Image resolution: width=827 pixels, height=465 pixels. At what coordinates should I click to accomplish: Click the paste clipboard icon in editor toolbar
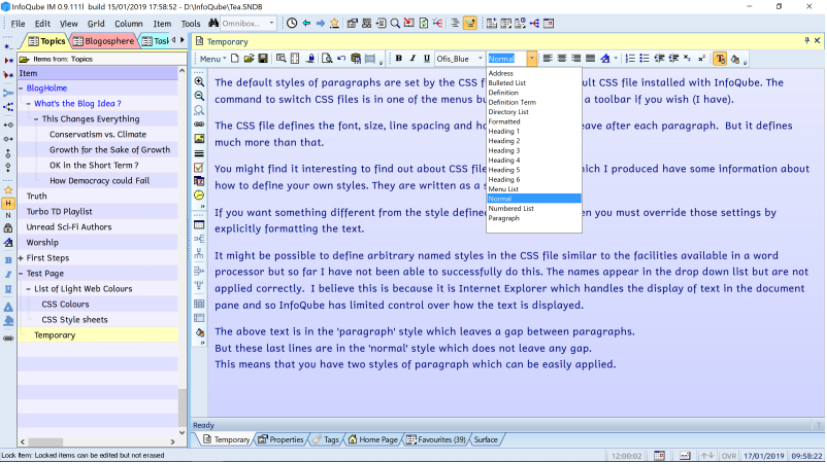tap(356, 59)
